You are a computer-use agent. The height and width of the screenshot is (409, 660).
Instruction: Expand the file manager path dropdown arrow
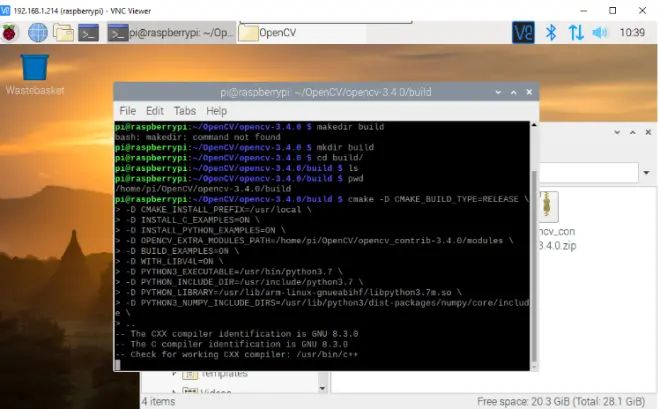click(647, 173)
